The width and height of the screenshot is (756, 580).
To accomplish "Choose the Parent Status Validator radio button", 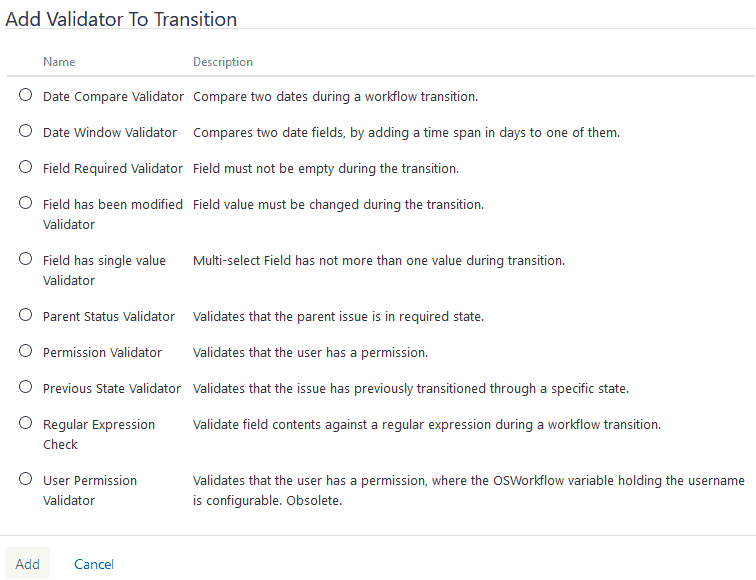I will (26, 315).
